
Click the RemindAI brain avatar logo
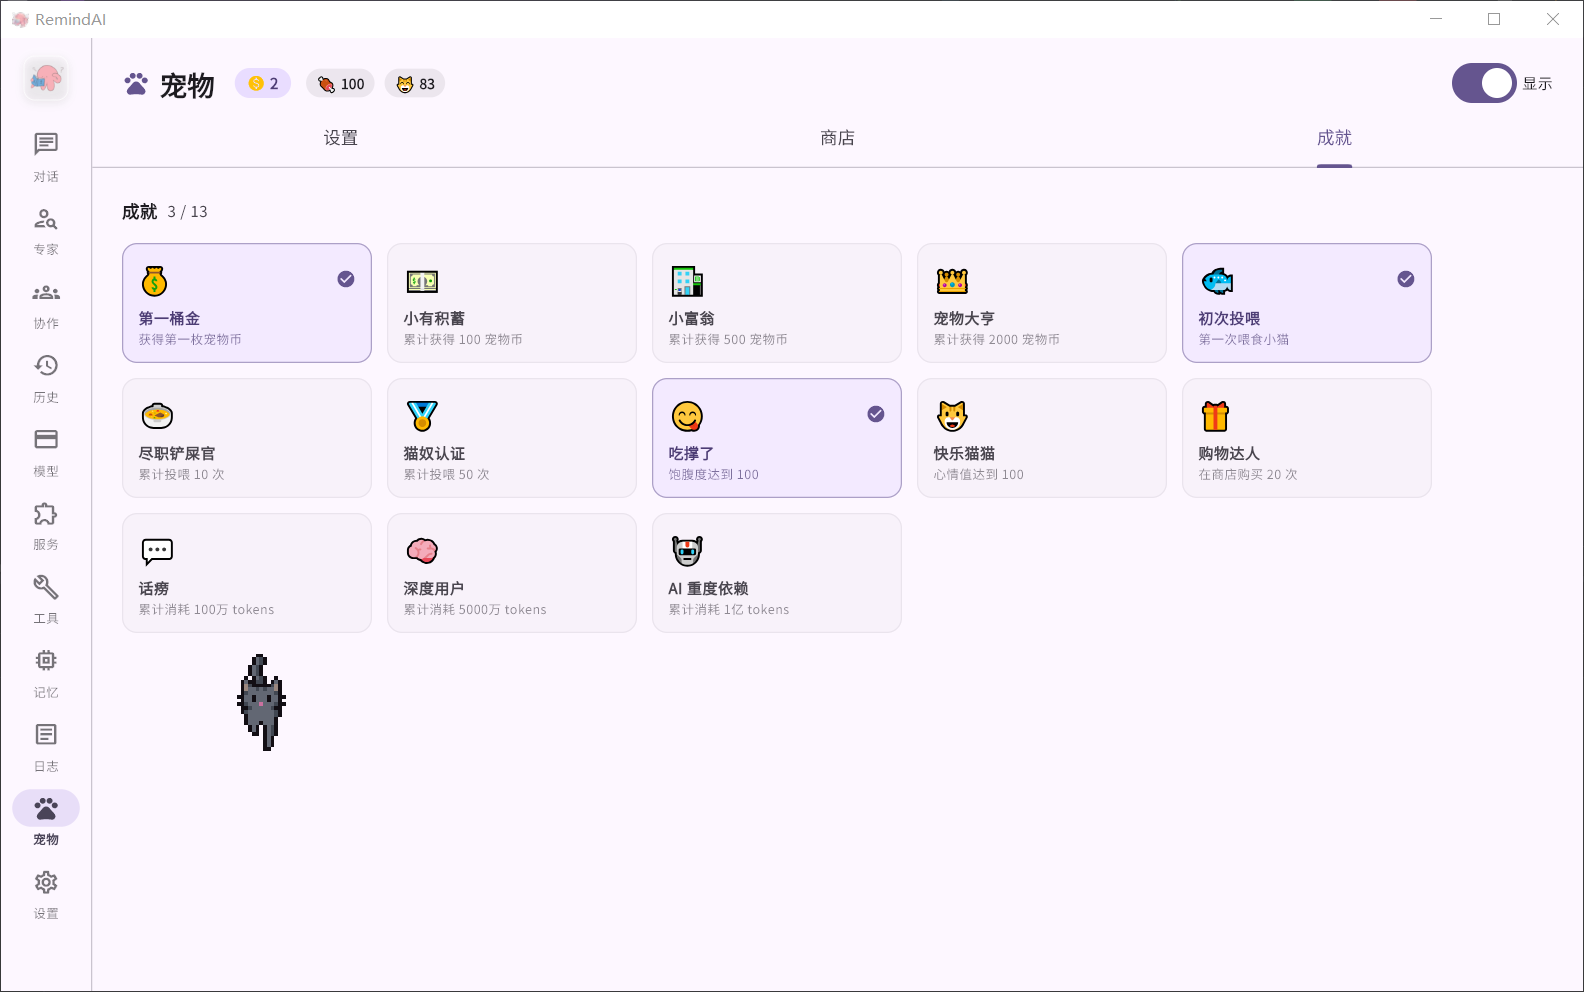click(x=46, y=79)
